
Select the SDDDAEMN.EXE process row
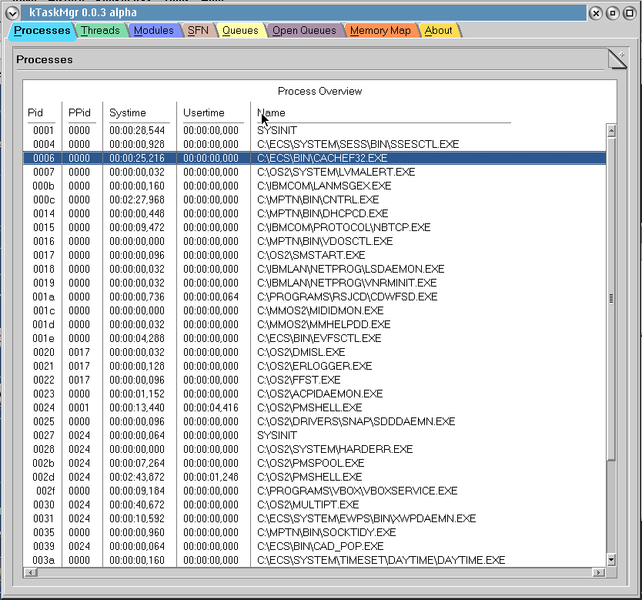314,421
